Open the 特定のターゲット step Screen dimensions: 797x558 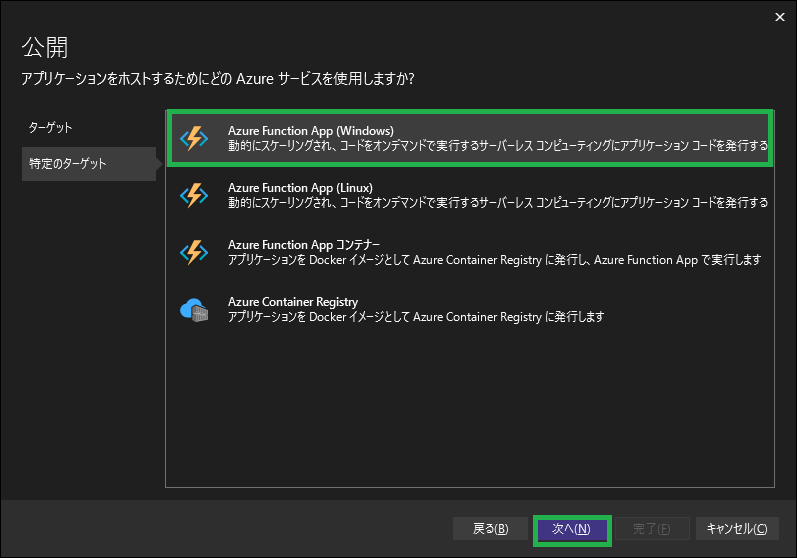(x=68, y=163)
